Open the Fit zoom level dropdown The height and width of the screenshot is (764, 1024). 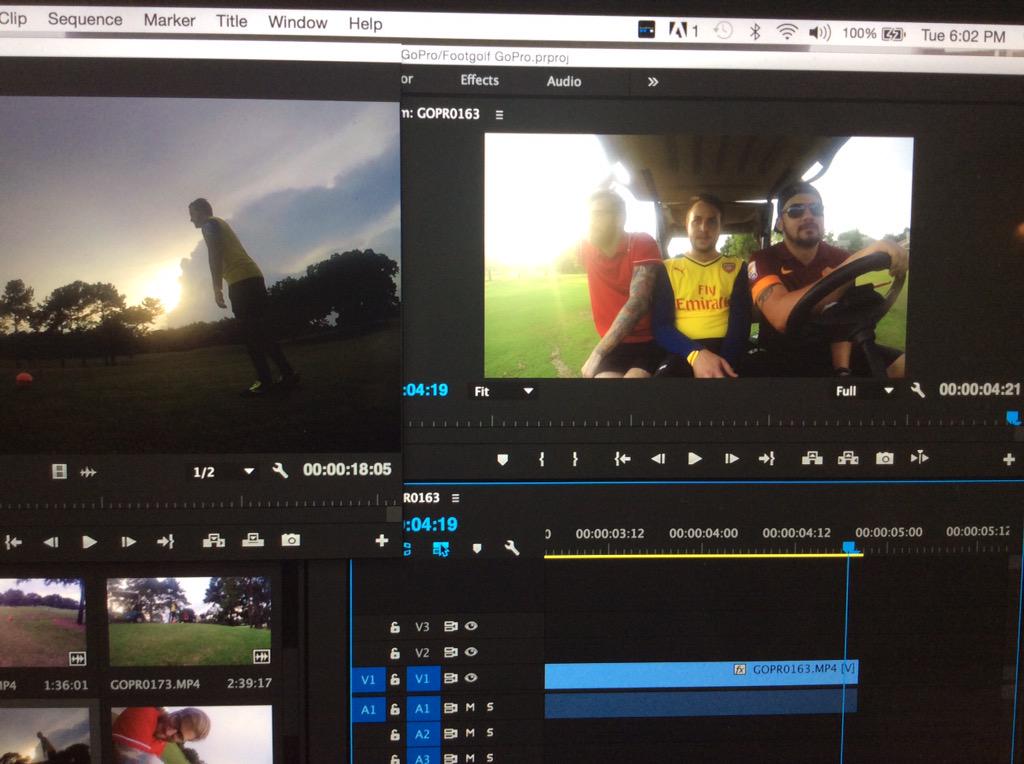click(503, 391)
